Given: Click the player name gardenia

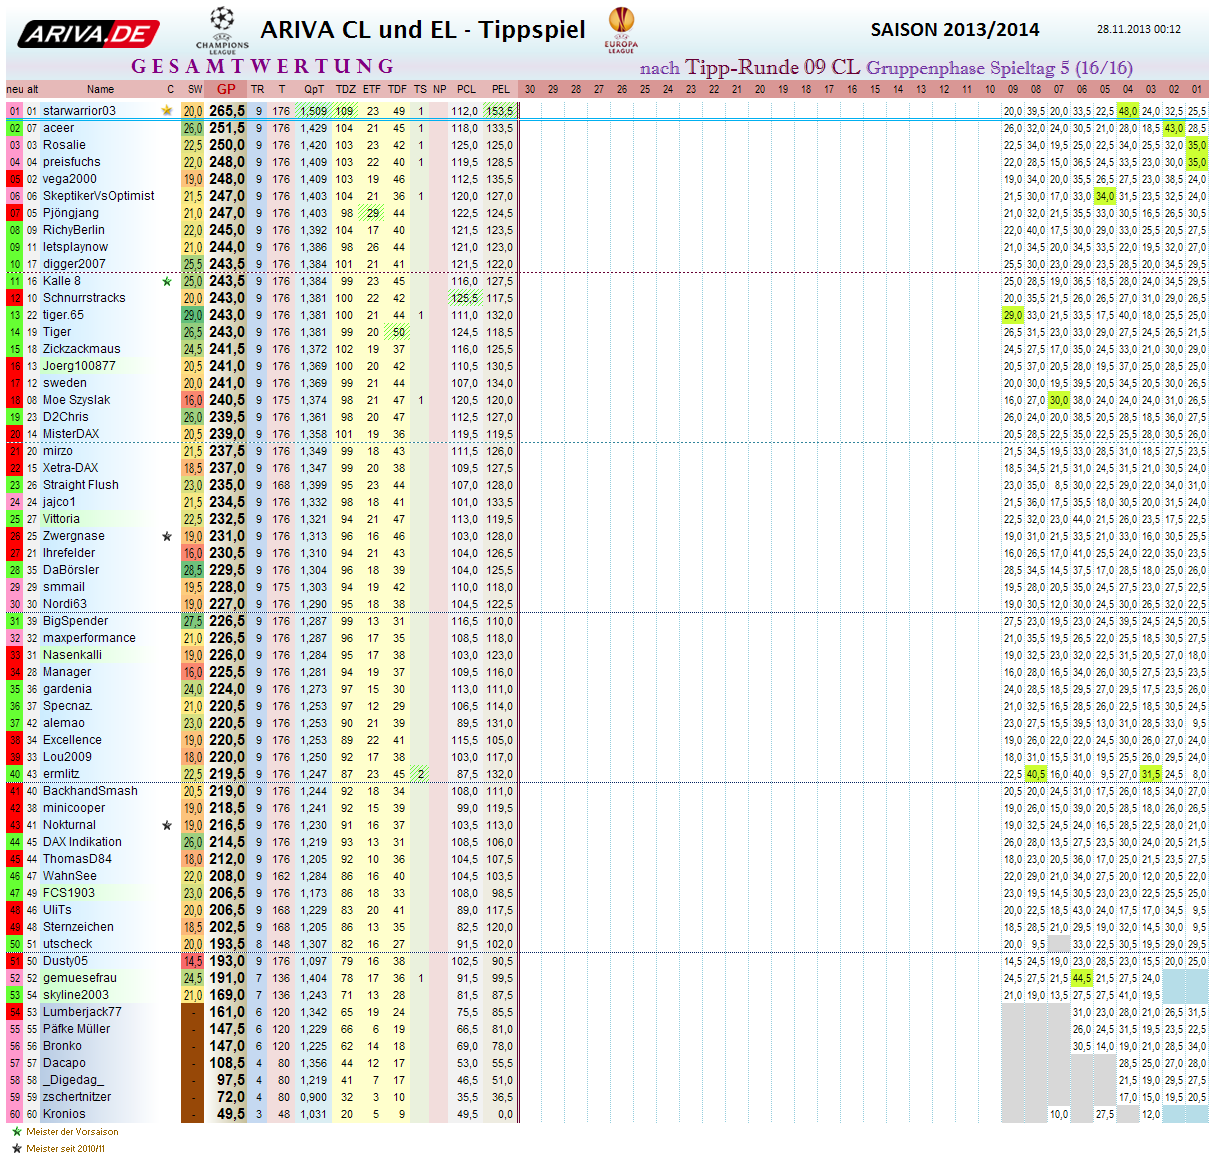Looking at the screenshot, I should 67,689.
